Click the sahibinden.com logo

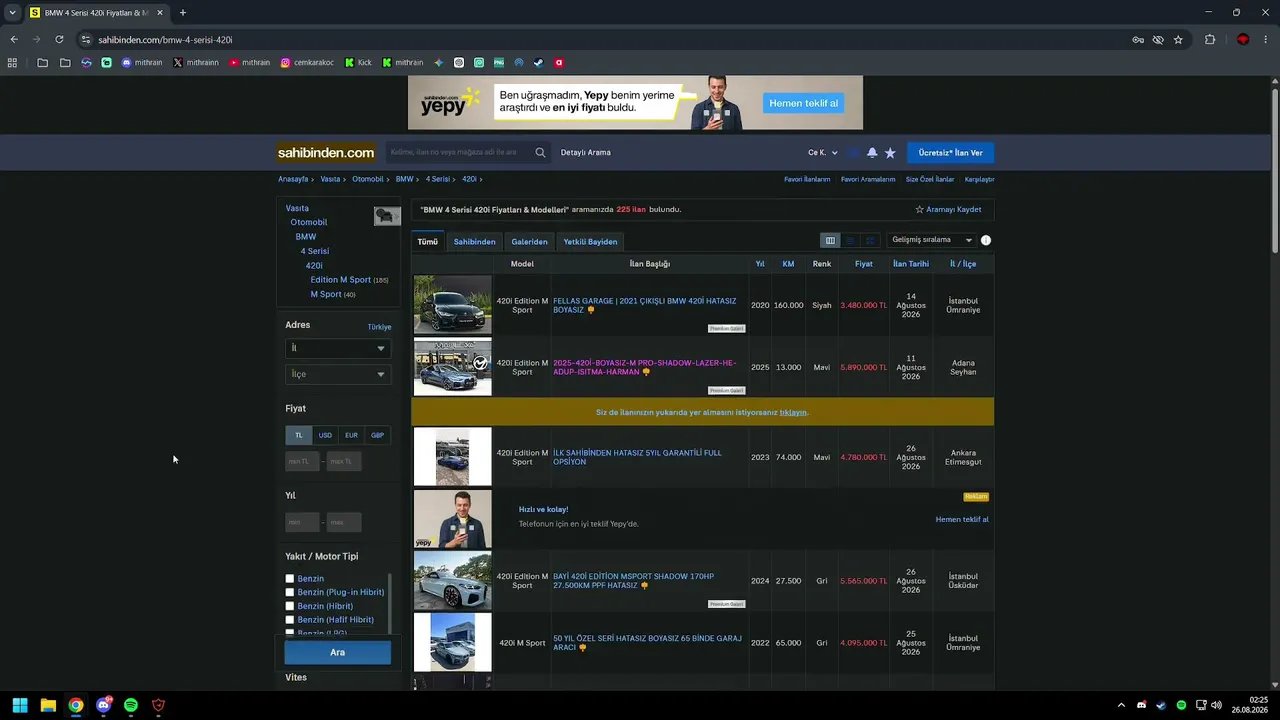[326, 153]
